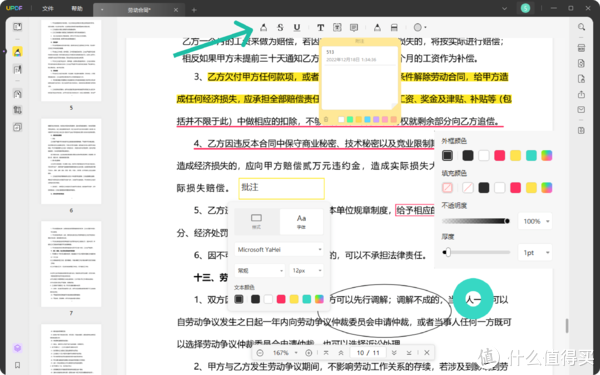Switch to the 劳动合同 document tab
This screenshot has width=600, height=375.
(x=139, y=10)
